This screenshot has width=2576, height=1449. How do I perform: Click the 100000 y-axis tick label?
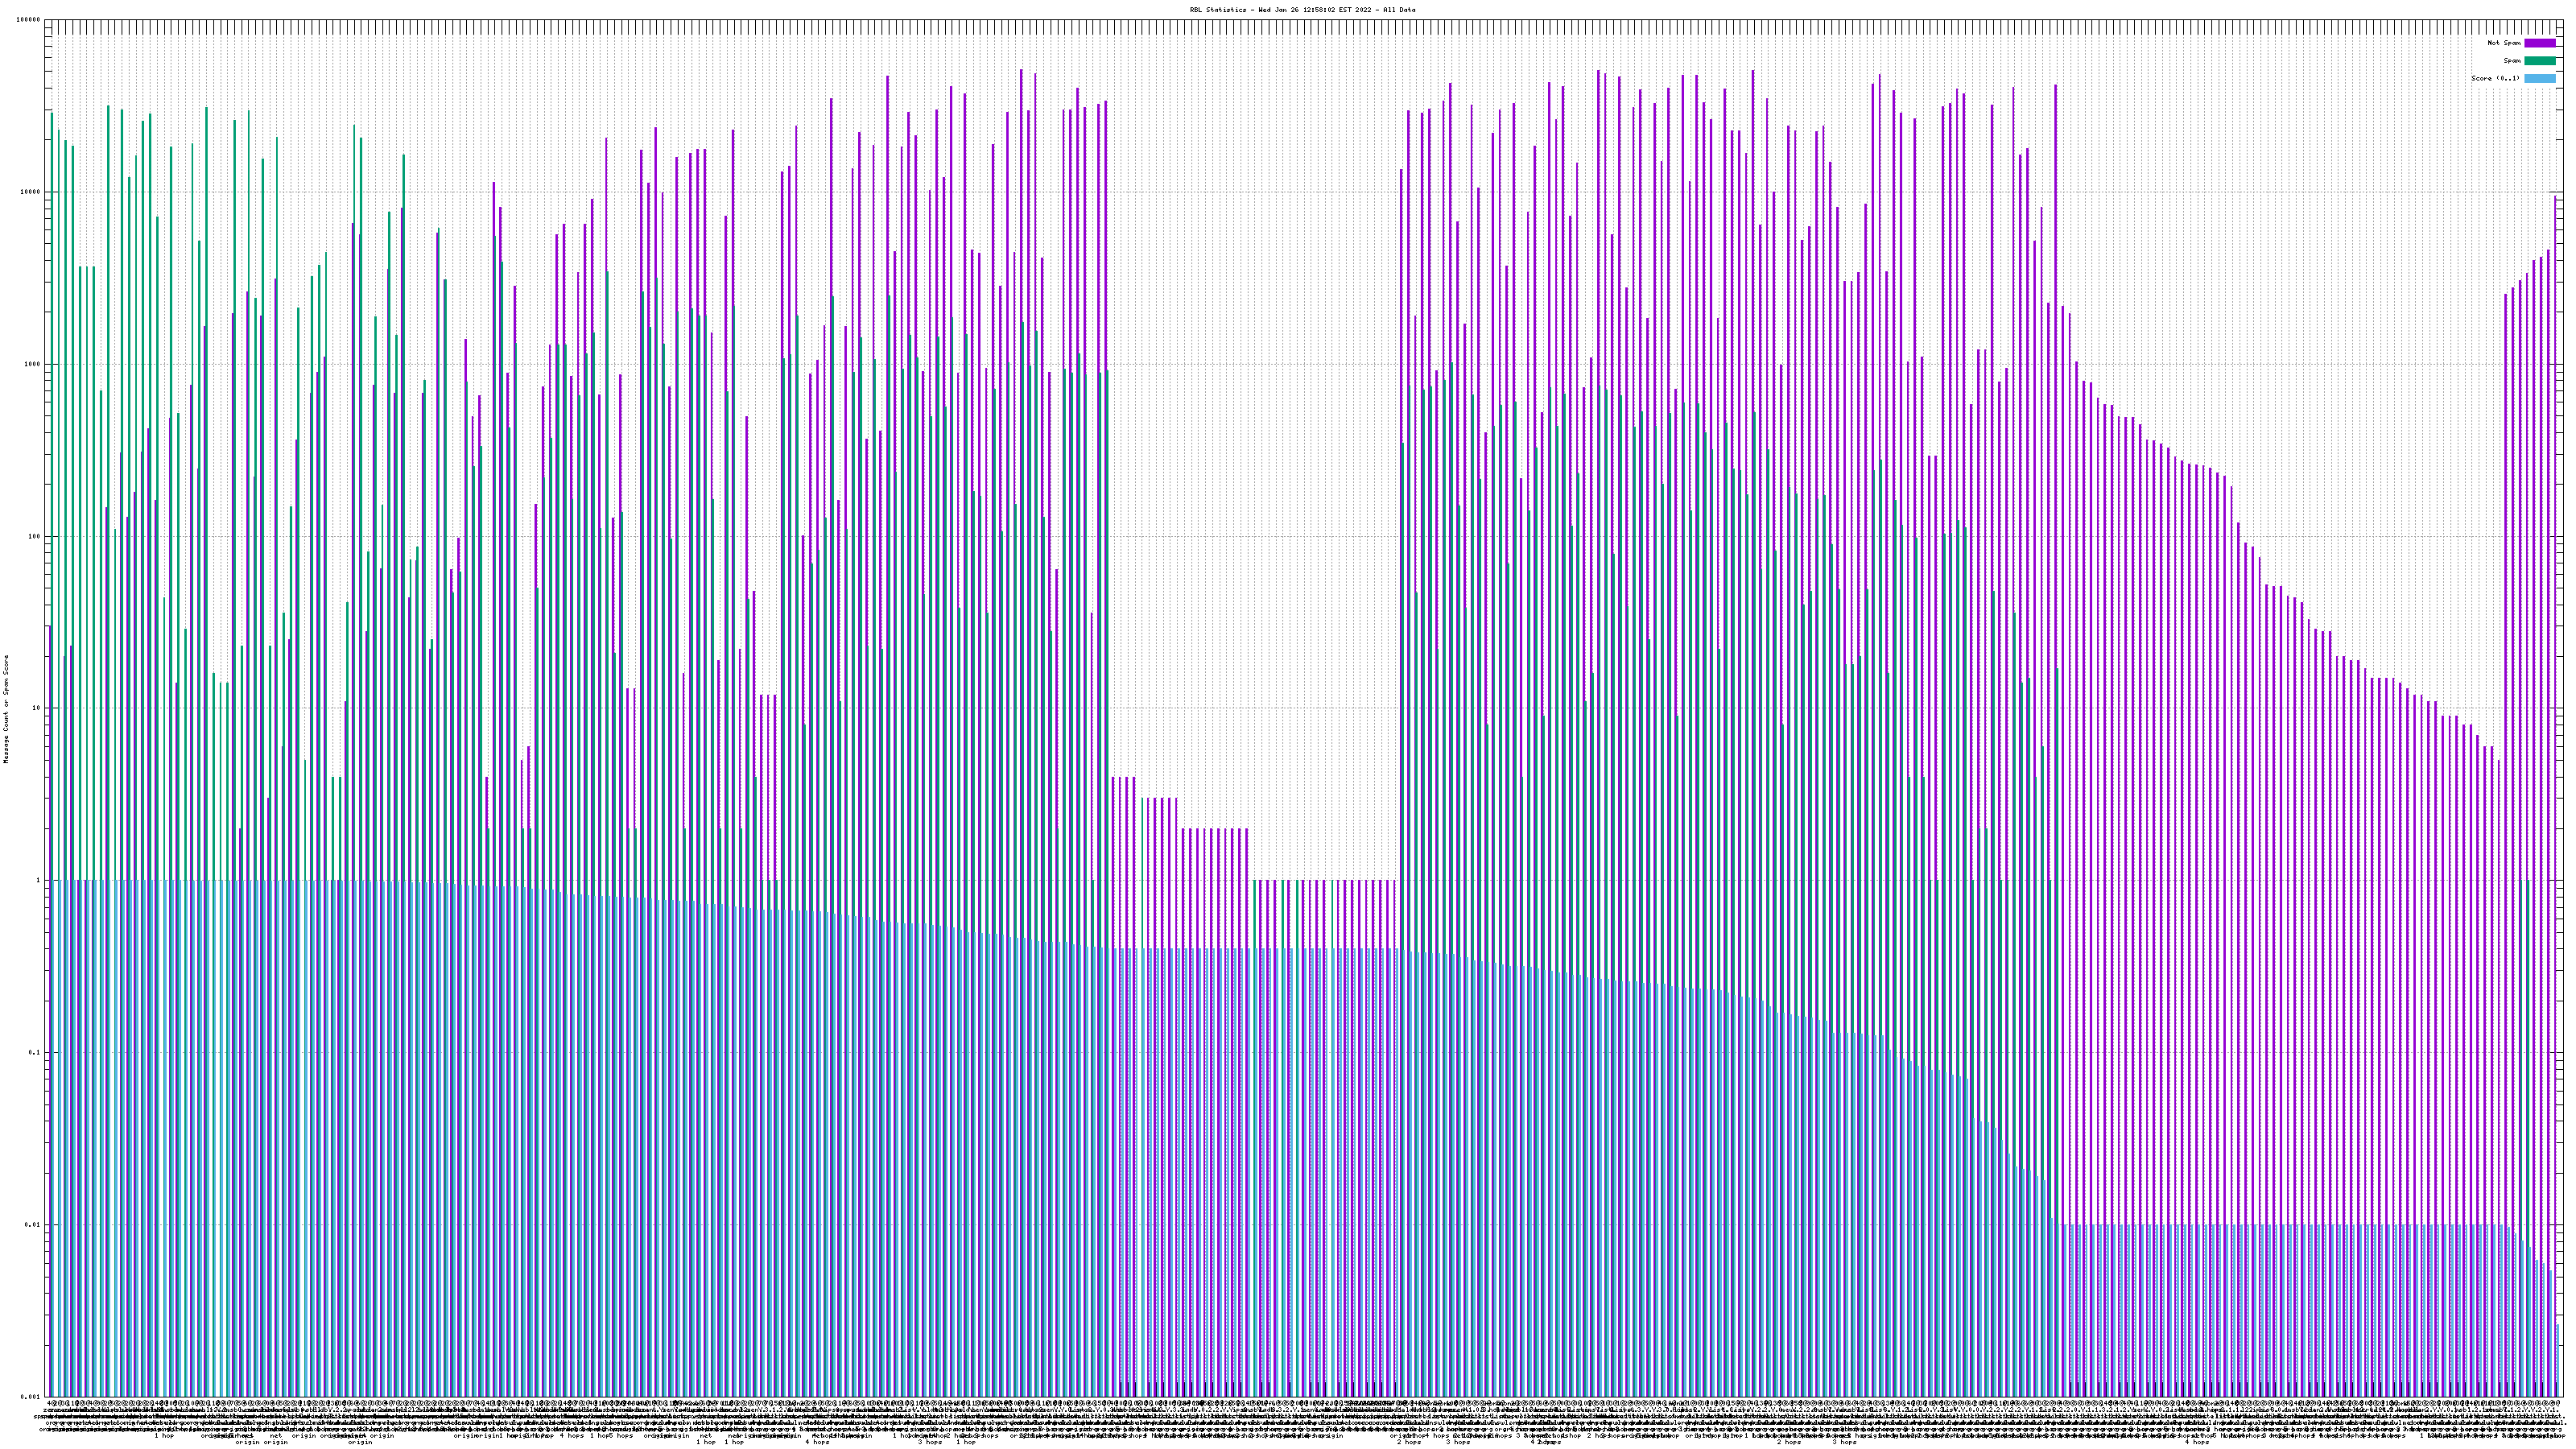tap(29, 20)
